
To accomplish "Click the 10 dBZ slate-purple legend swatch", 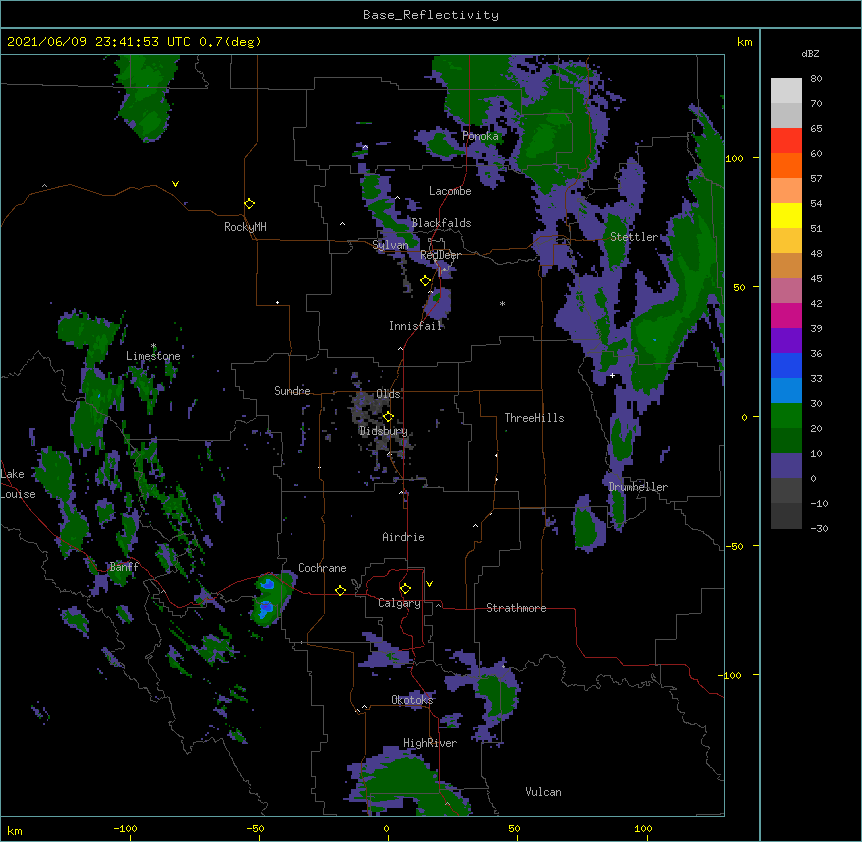I will click(x=786, y=466).
